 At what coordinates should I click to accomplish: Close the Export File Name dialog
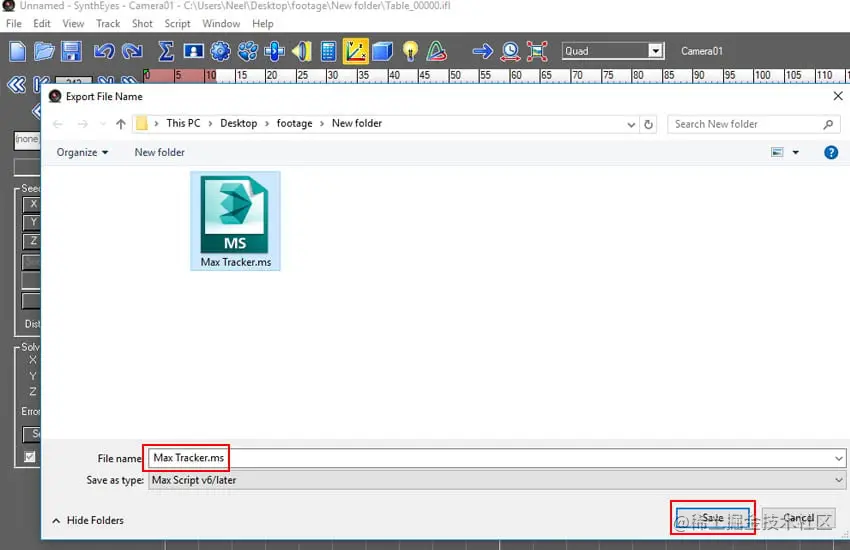point(838,96)
